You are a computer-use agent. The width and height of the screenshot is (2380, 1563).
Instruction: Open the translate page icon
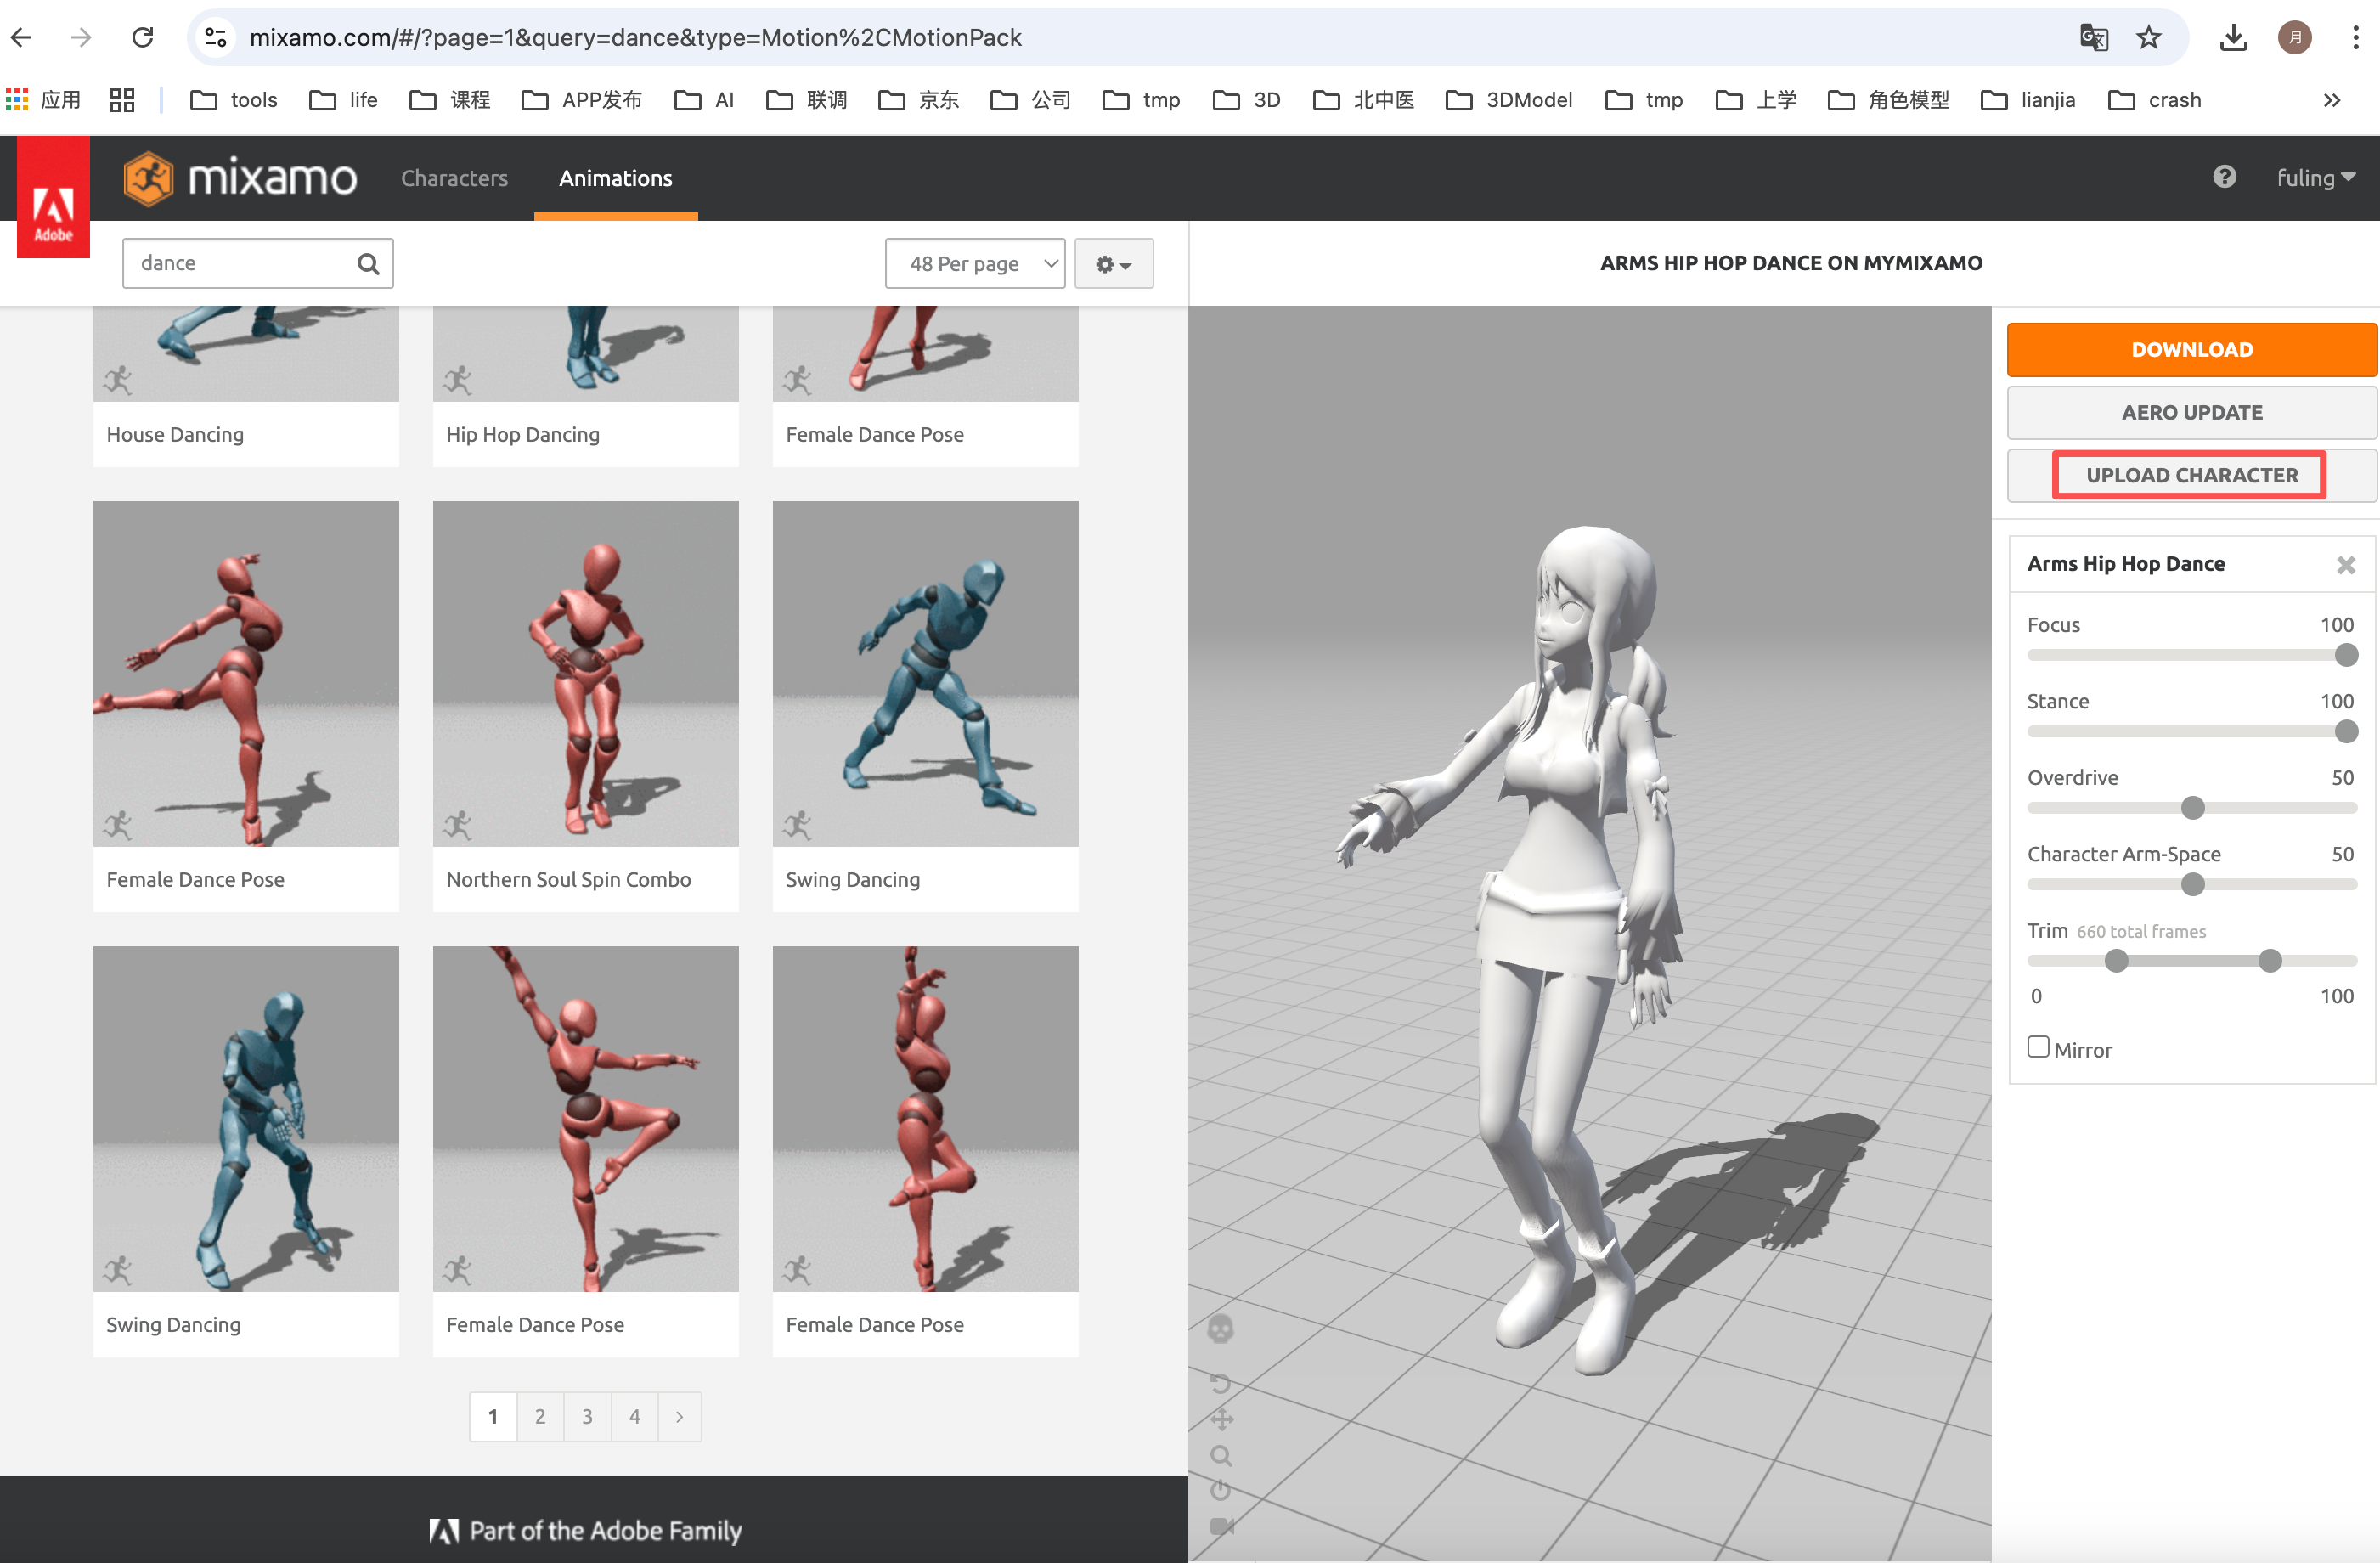pyautogui.click(x=2093, y=38)
